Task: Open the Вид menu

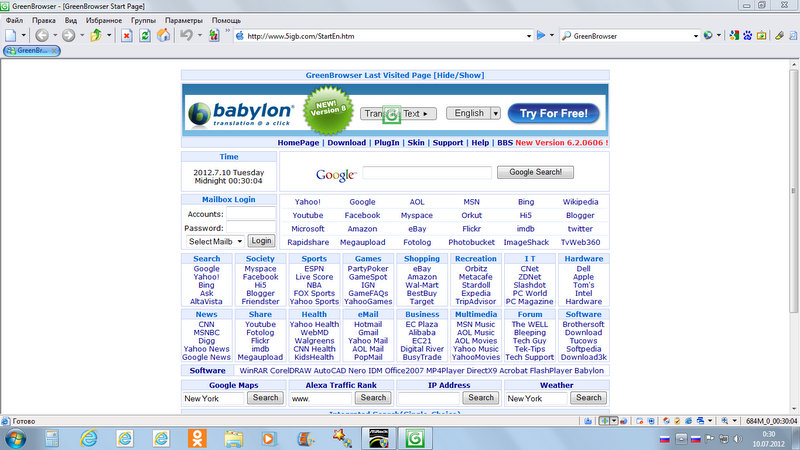Action: click(x=71, y=20)
